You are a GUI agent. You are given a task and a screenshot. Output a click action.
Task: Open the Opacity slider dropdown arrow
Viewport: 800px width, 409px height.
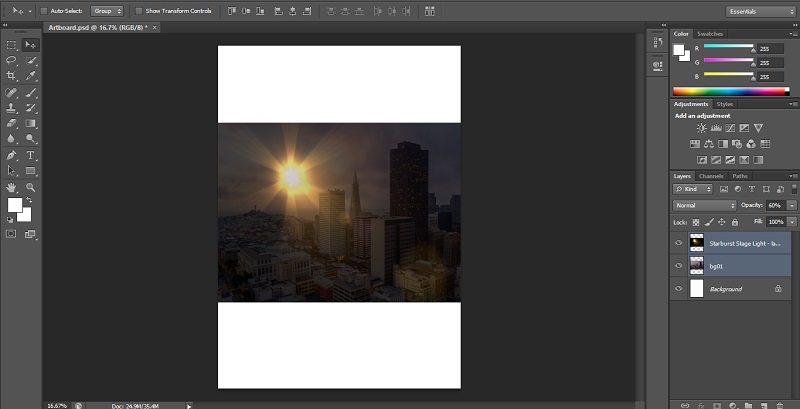click(792, 206)
